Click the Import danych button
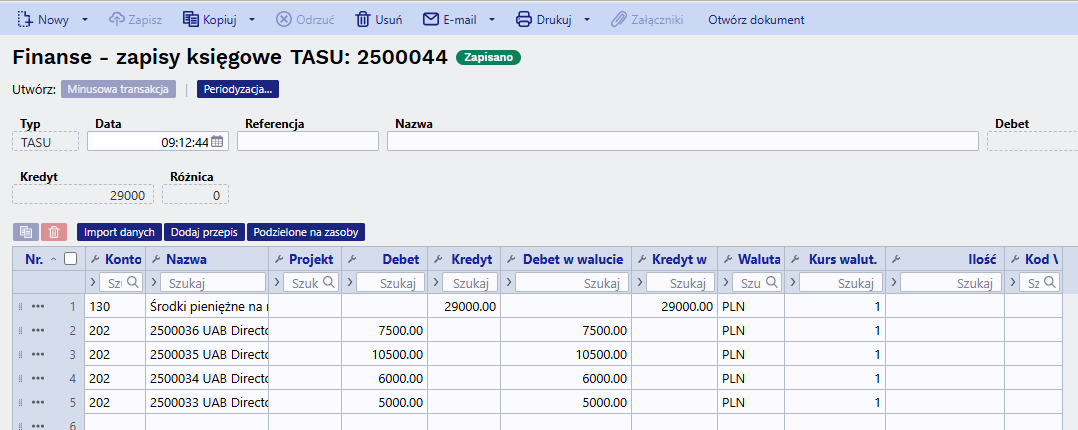 tap(120, 233)
